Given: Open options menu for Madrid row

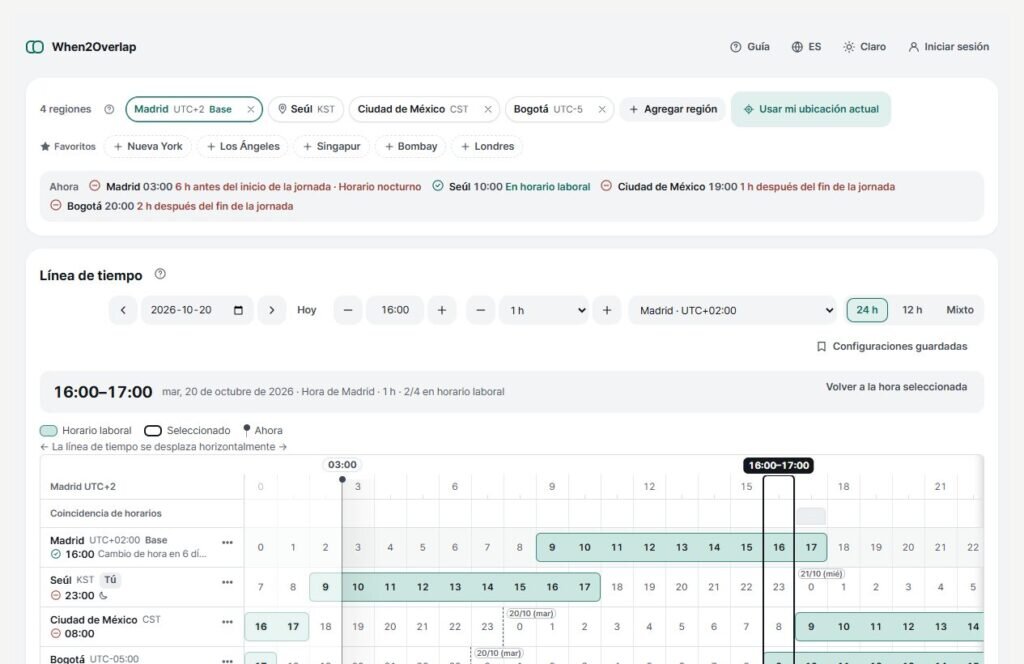Looking at the screenshot, I should point(227,543).
